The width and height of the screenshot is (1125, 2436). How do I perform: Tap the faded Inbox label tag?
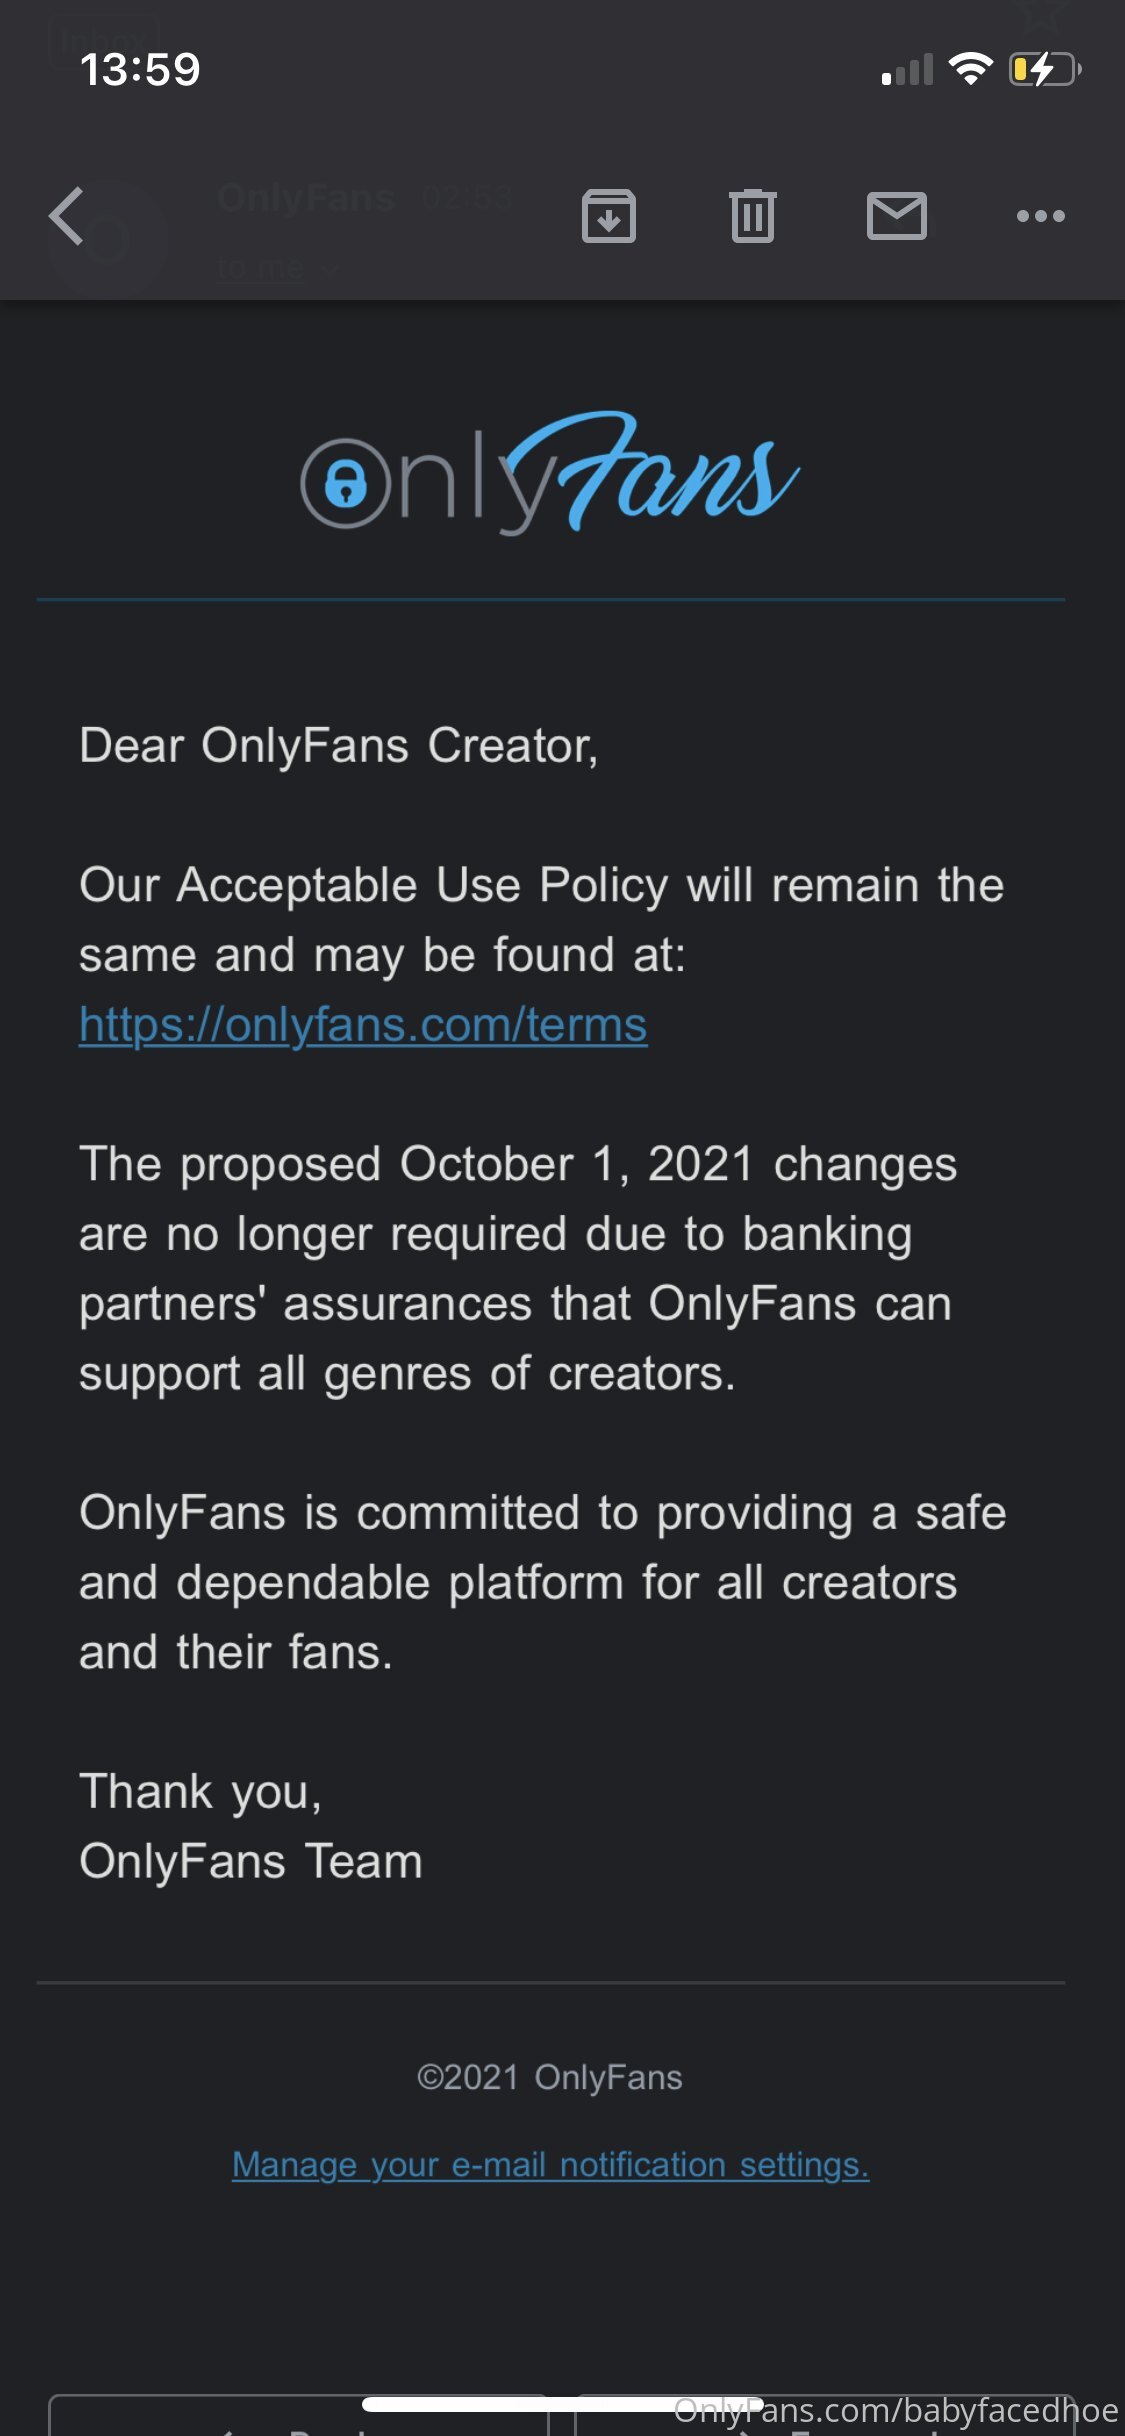coord(103,42)
